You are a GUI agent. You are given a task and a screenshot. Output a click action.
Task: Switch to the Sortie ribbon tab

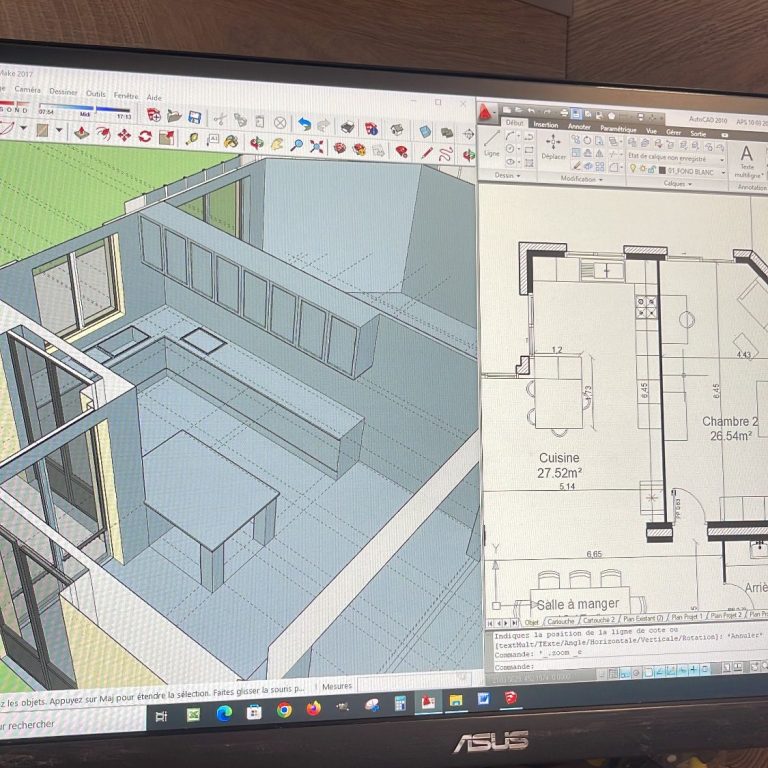(698, 133)
